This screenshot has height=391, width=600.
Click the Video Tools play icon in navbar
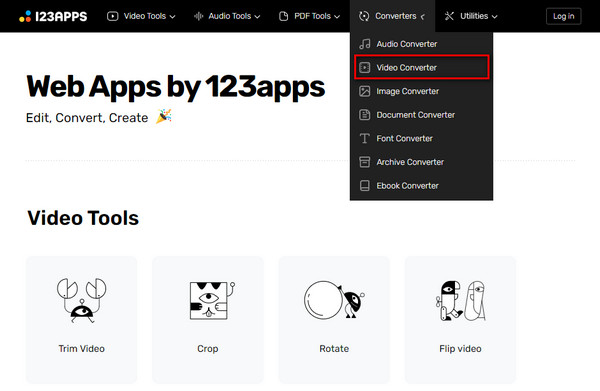click(112, 16)
